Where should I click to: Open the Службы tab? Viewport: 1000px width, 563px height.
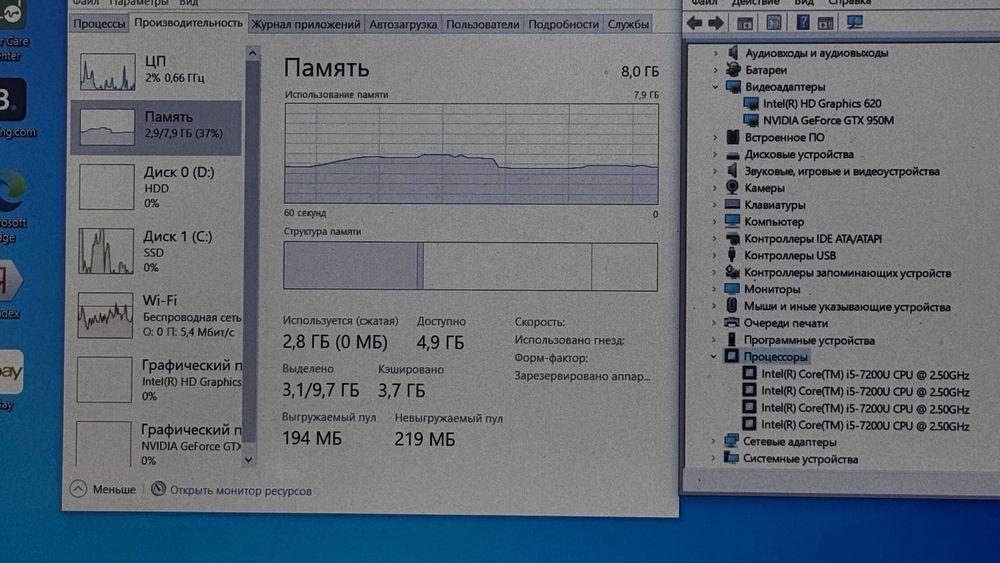628,24
